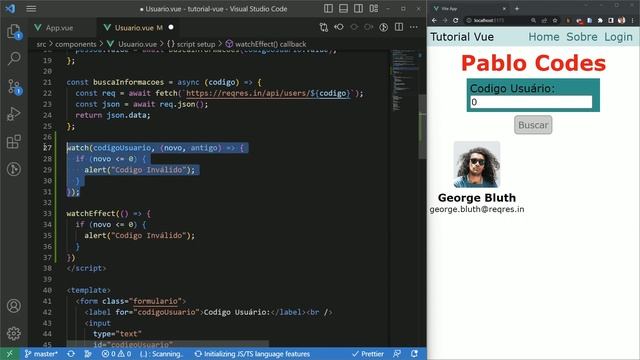Open notifications bell in status bar

[x=414, y=354]
